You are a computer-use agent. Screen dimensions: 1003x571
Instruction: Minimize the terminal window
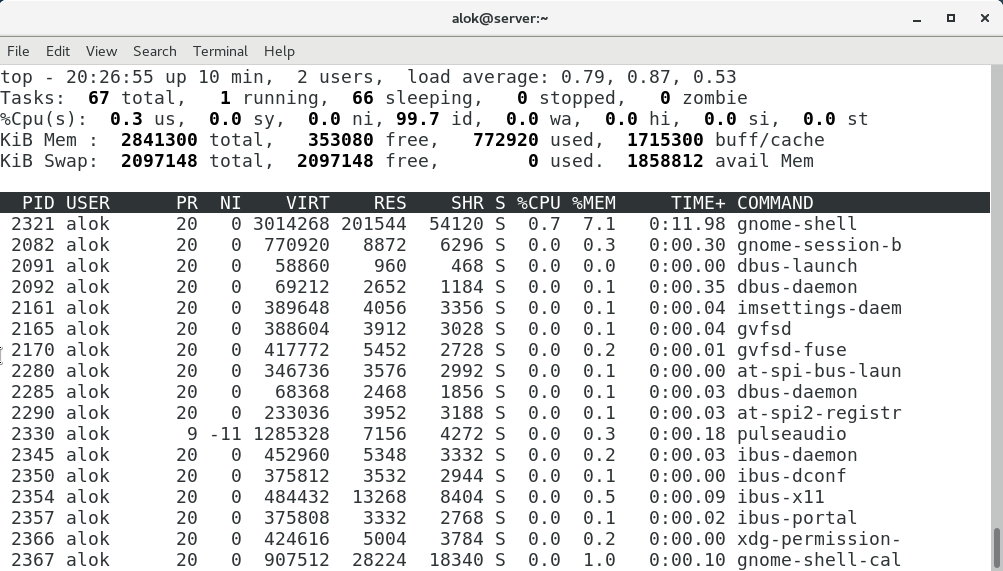tap(917, 19)
